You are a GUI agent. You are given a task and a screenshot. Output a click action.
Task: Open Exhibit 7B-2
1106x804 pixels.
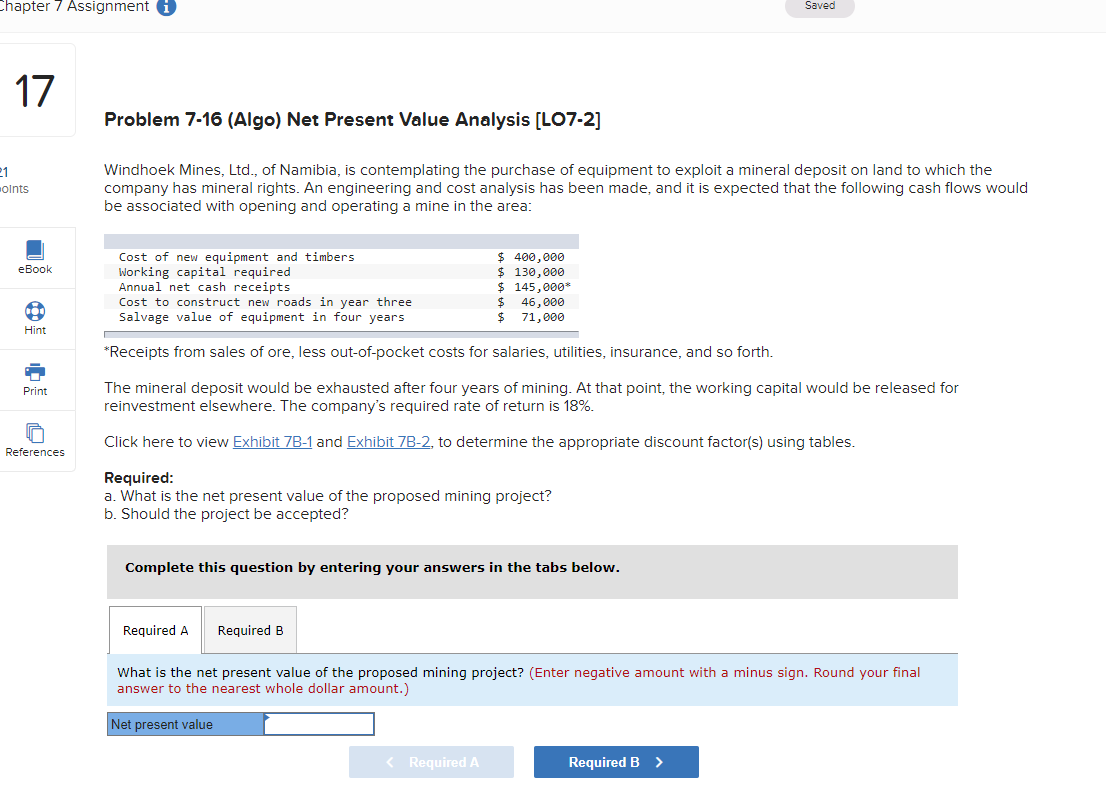coord(388,441)
